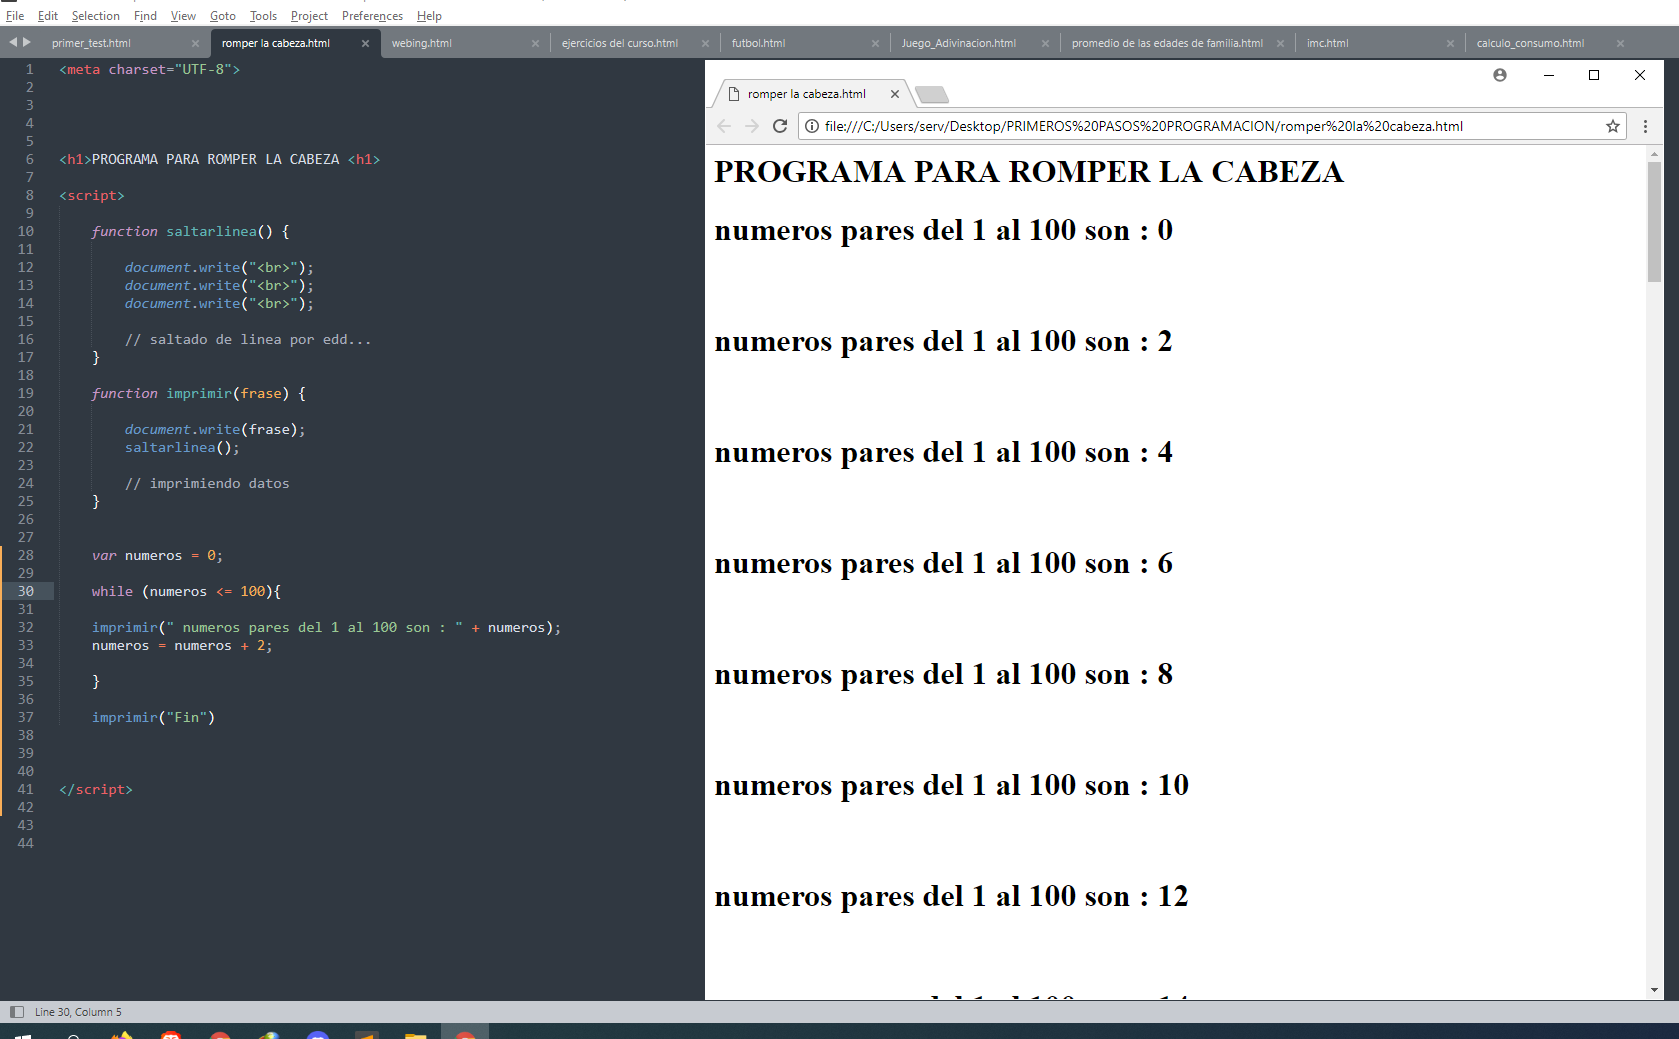
Task: Click 'function imprimir(frase)' in the editor
Action: (199, 393)
